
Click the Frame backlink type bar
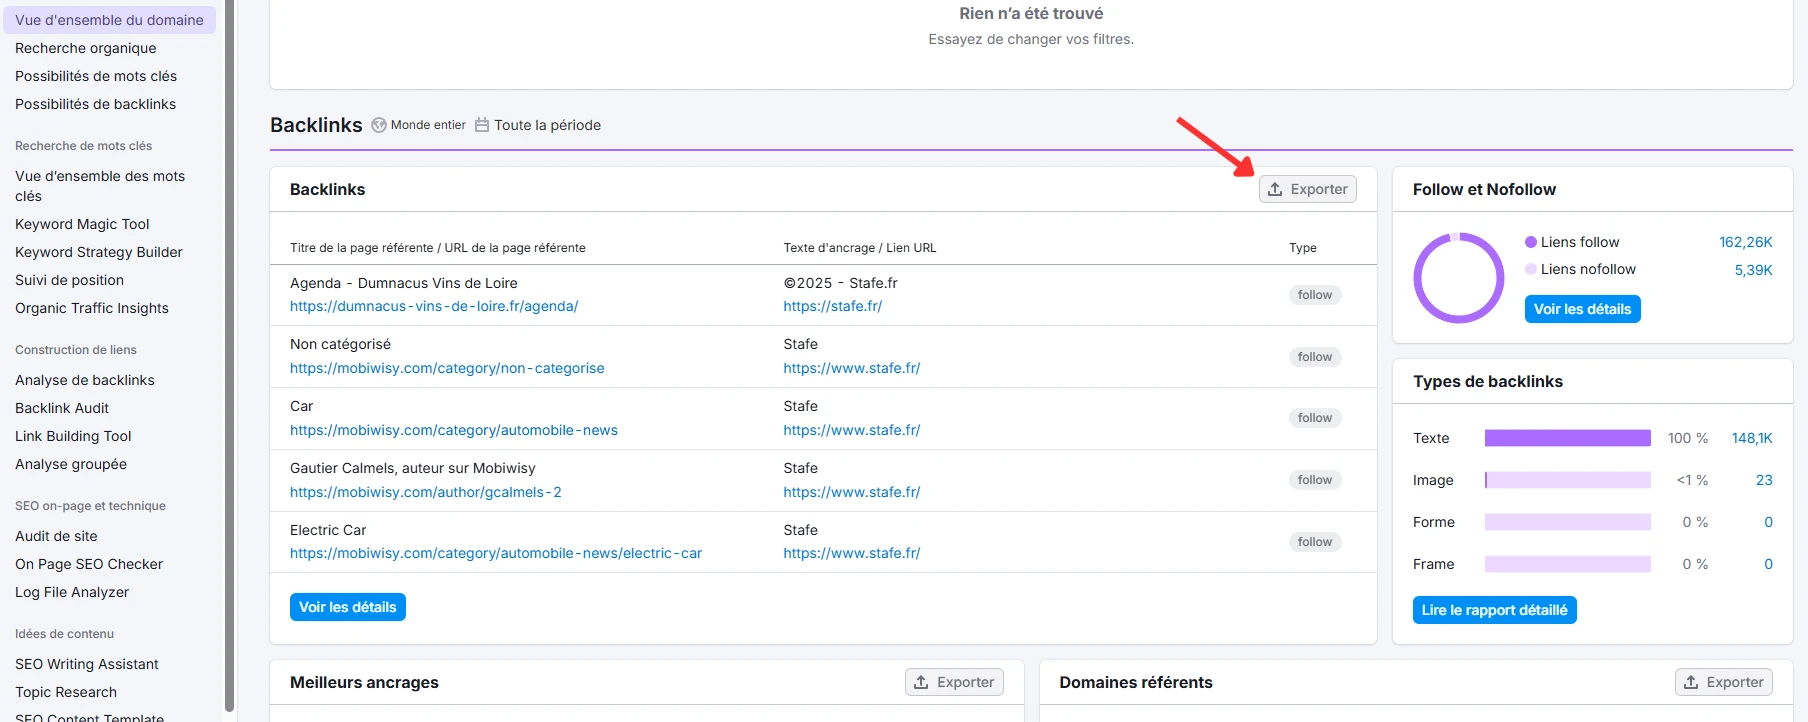[x=1568, y=564]
